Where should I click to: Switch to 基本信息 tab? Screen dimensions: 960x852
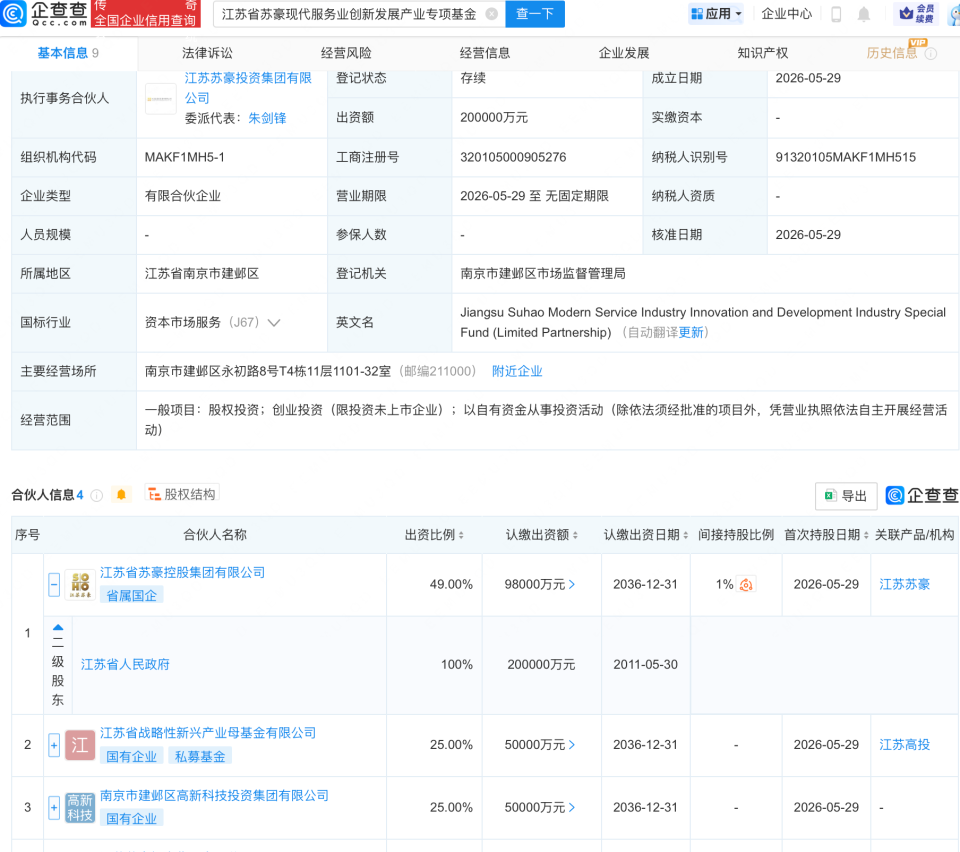tap(68, 54)
